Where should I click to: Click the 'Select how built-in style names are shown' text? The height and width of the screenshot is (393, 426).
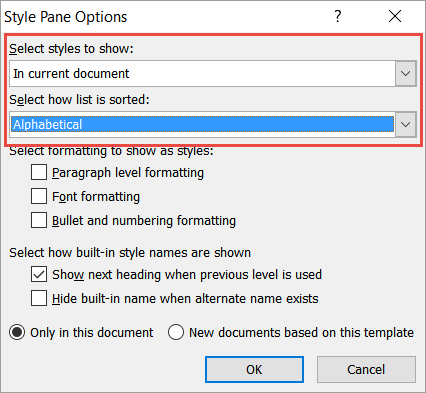130,253
